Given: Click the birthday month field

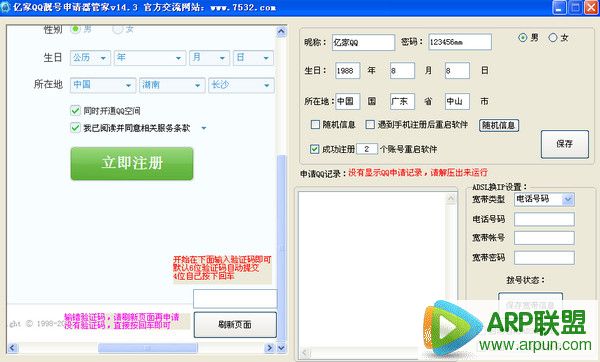Looking at the screenshot, I should click(x=402, y=71).
